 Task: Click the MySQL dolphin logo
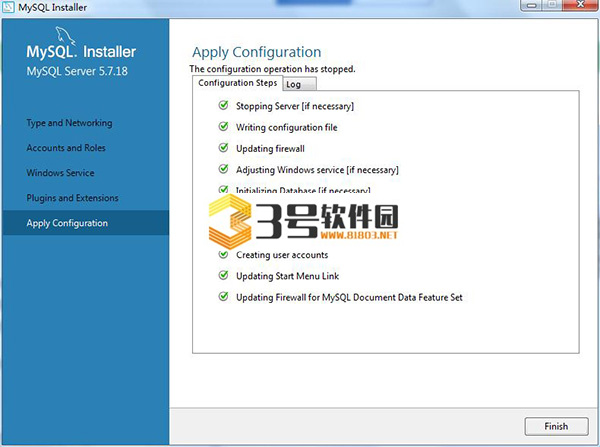tap(65, 36)
